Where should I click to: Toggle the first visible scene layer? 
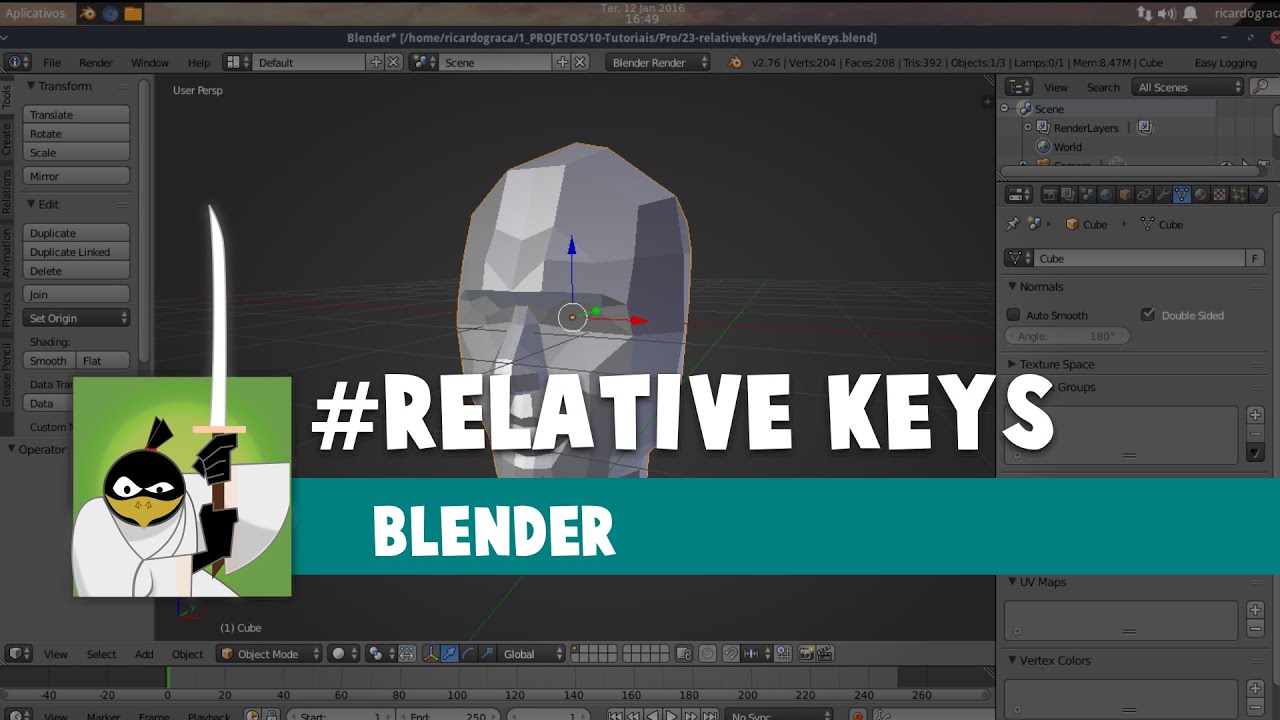574,650
